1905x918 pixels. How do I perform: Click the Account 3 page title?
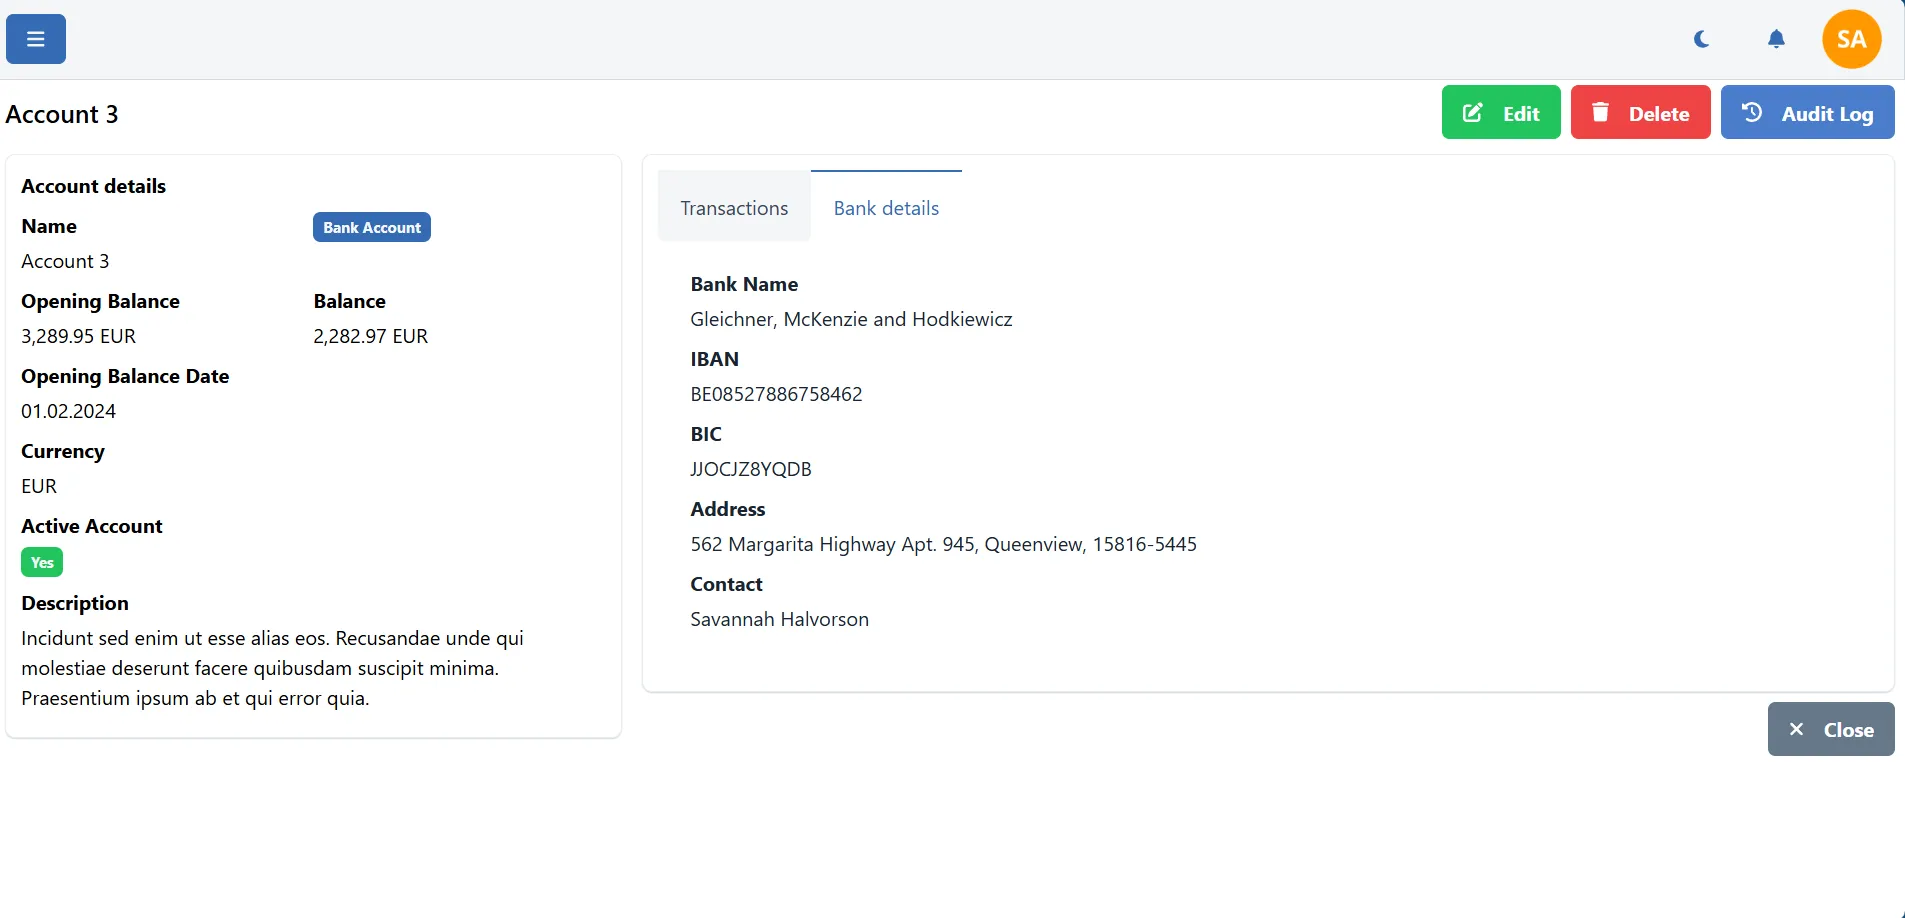[x=62, y=114]
